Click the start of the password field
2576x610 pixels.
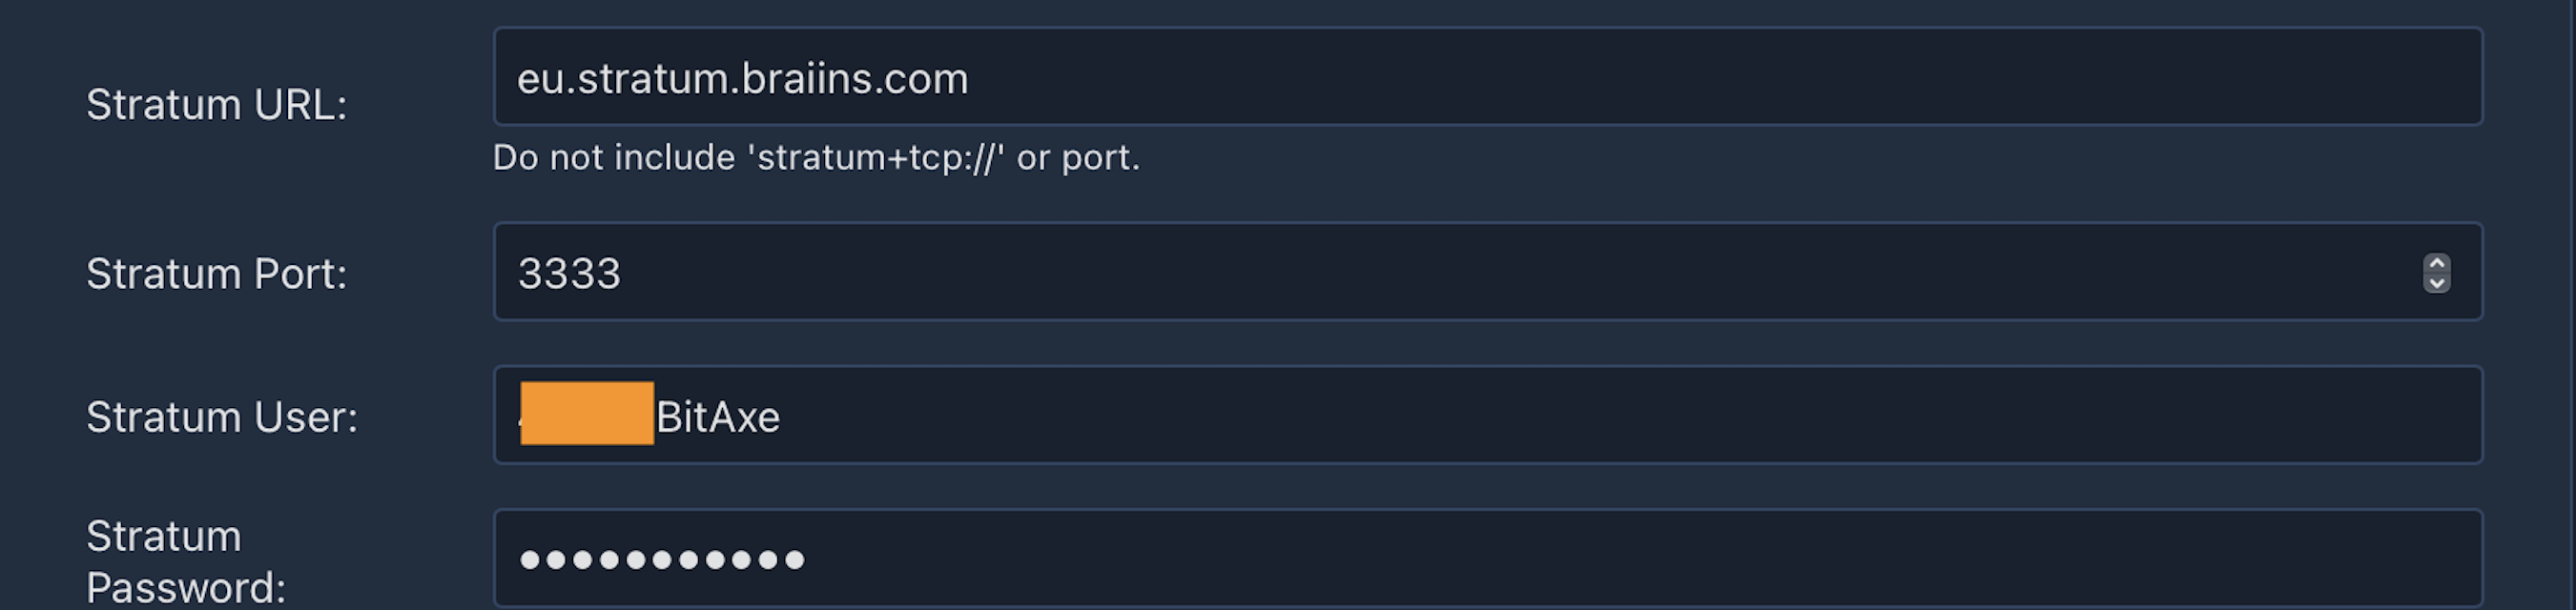click(525, 560)
